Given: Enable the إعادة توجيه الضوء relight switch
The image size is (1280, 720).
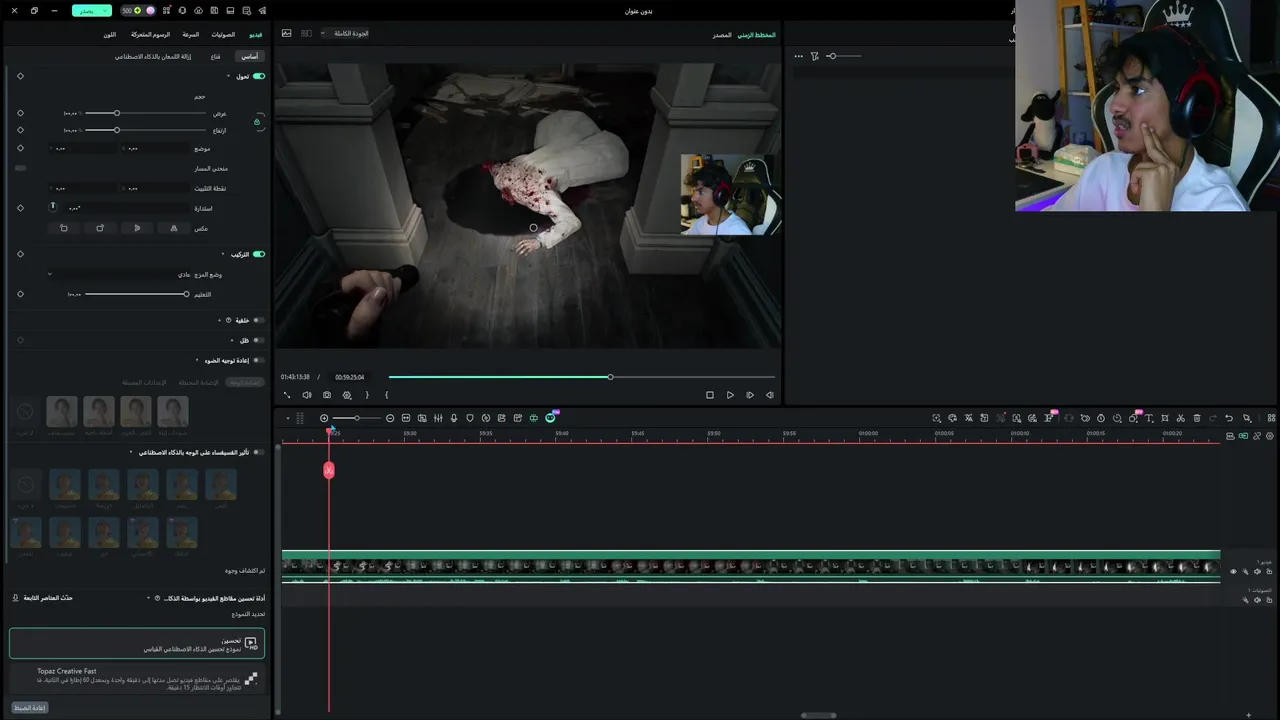Looking at the screenshot, I should [x=258, y=360].
